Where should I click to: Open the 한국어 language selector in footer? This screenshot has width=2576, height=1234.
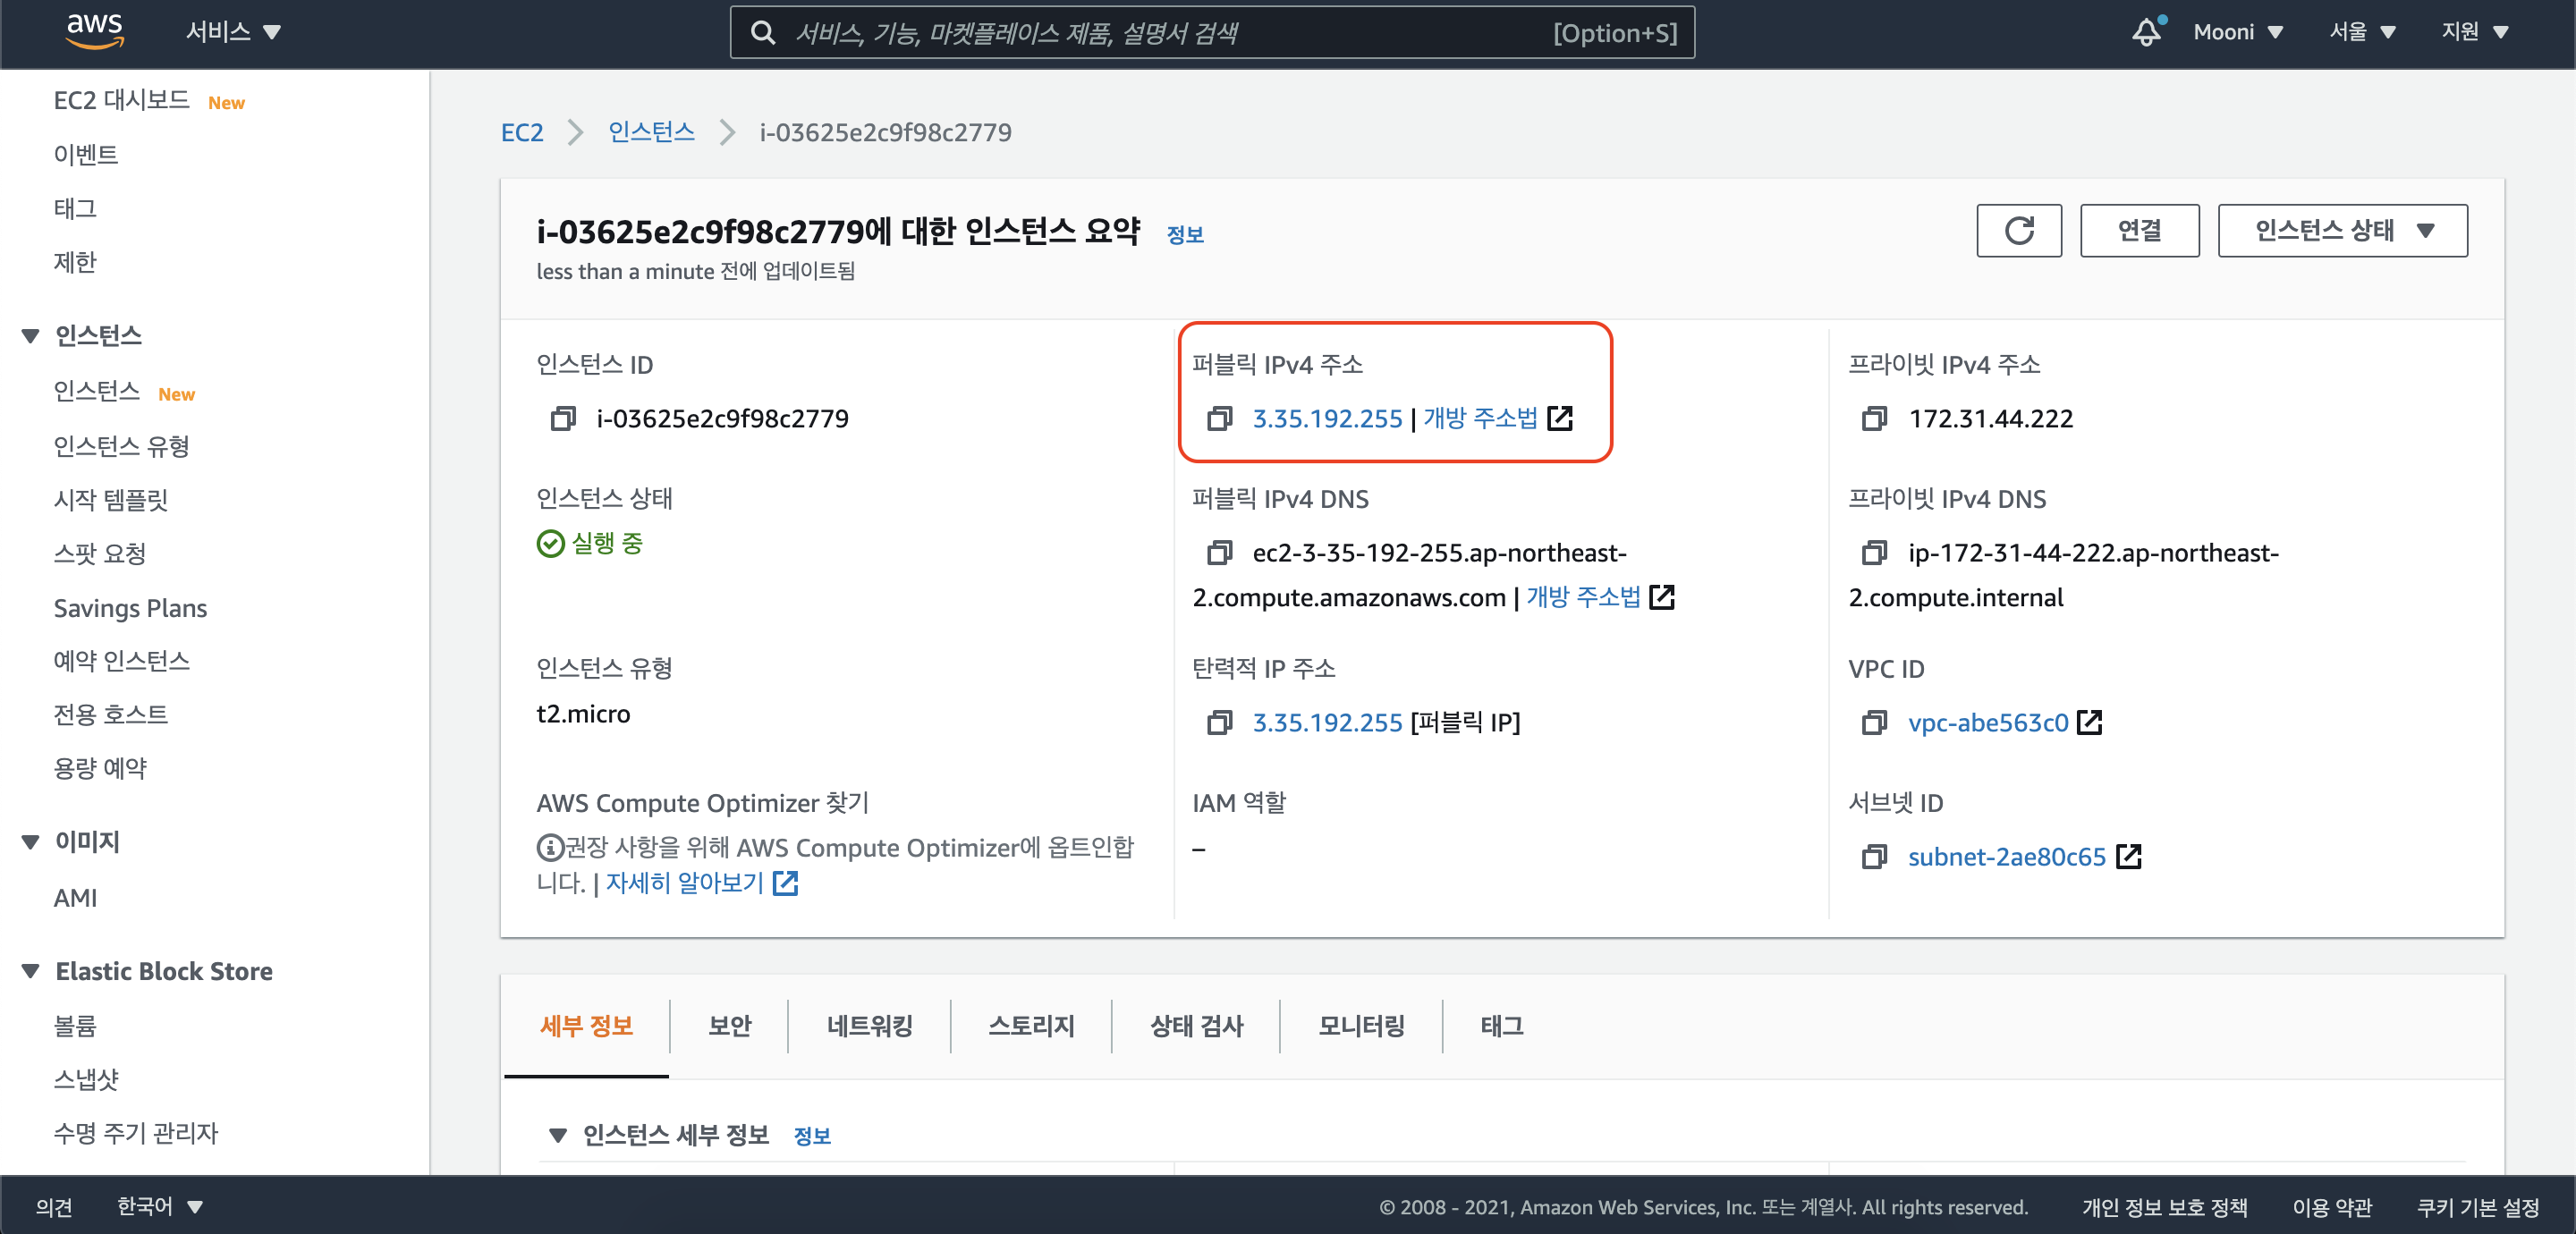(x=160, y=1206)
